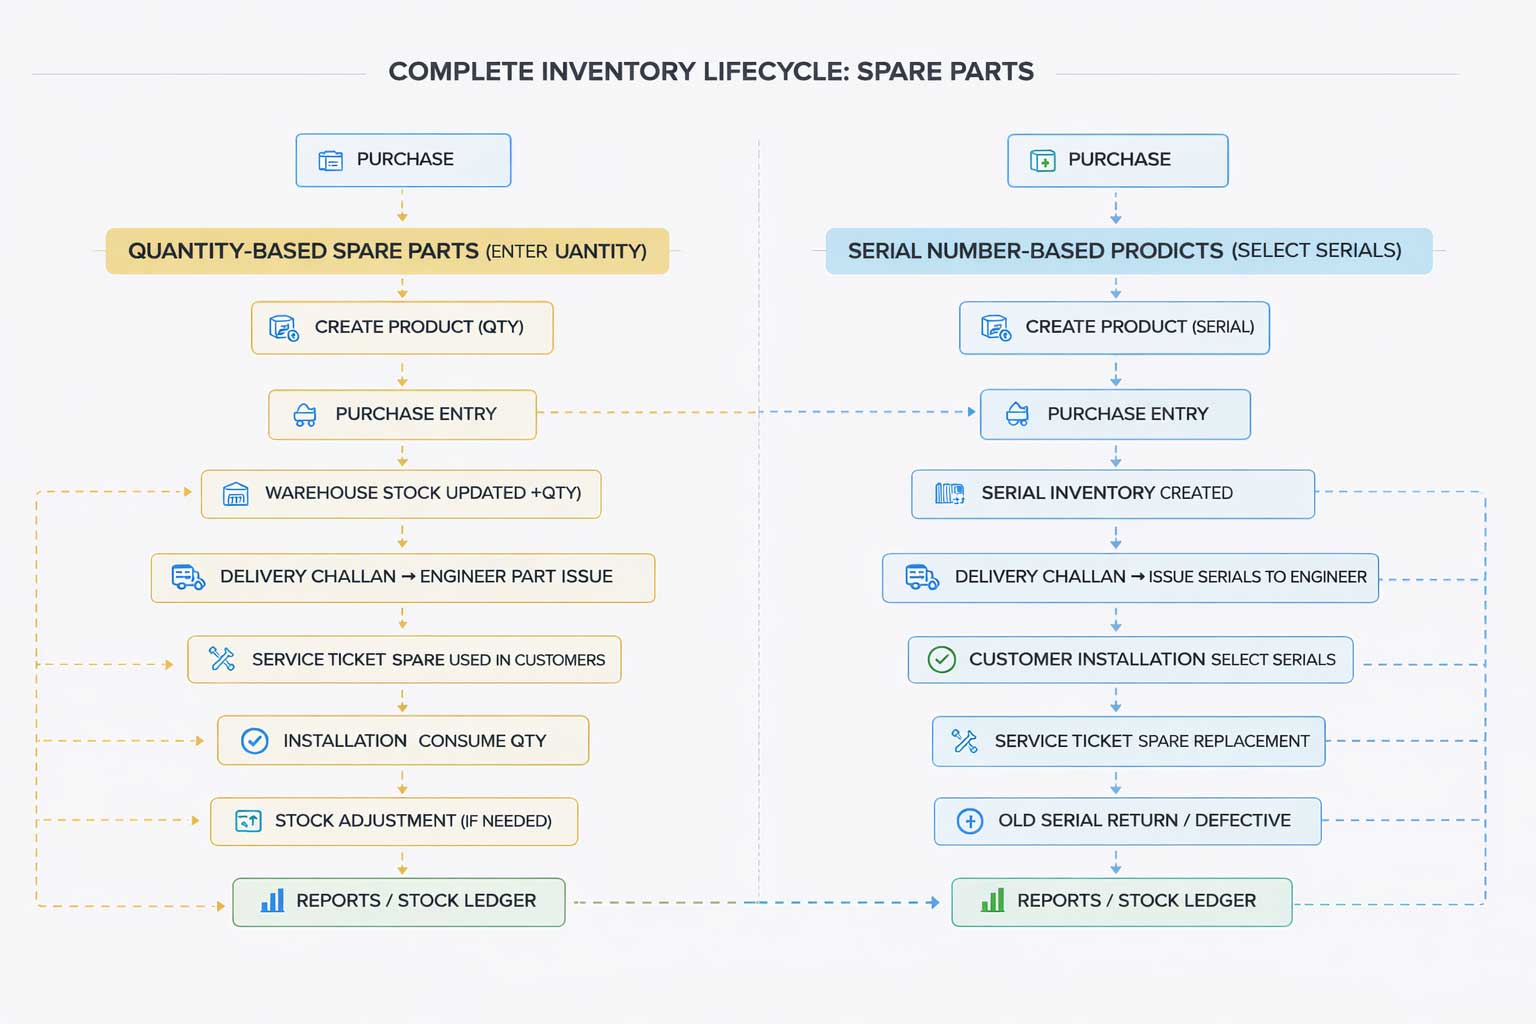The width and height of the screenshot is (1536, 1024).
Task: Select the yellow Quantity-Based Spare Parts header
Action: [387, 251]
